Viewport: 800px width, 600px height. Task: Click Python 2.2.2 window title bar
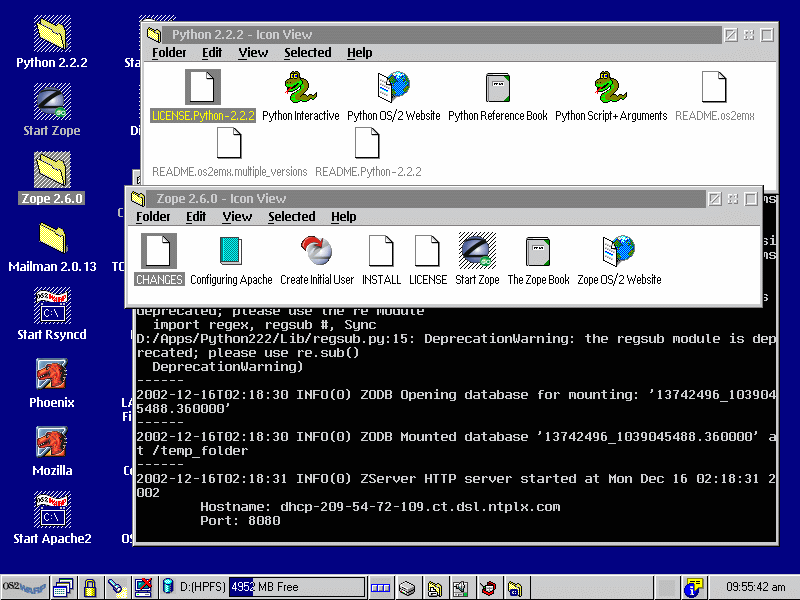click(442, 35)
